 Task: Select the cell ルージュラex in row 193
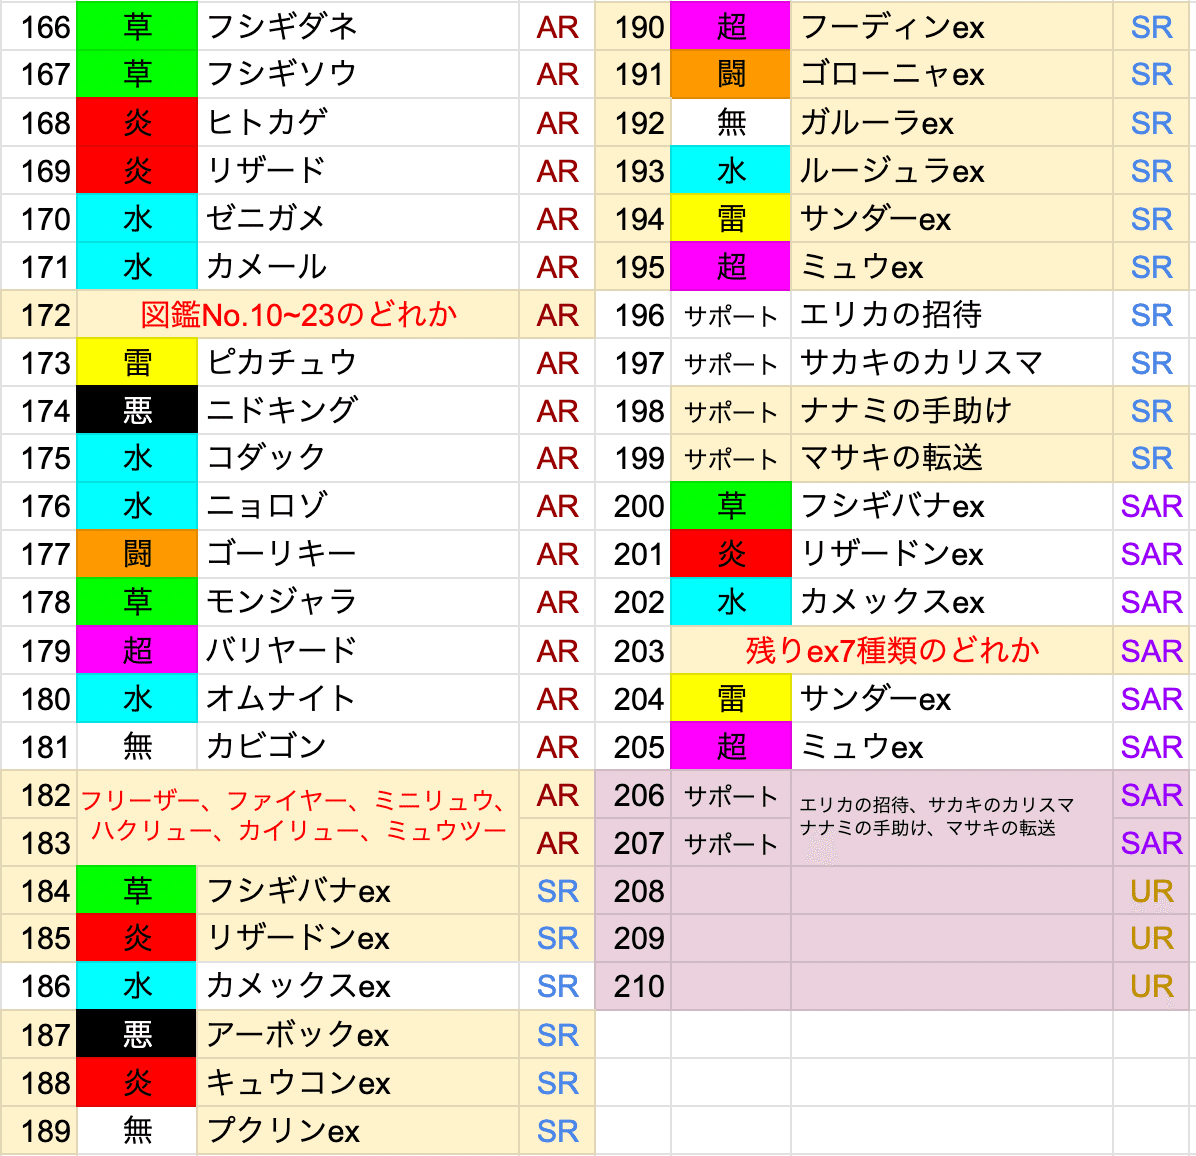tap(951, 171)
